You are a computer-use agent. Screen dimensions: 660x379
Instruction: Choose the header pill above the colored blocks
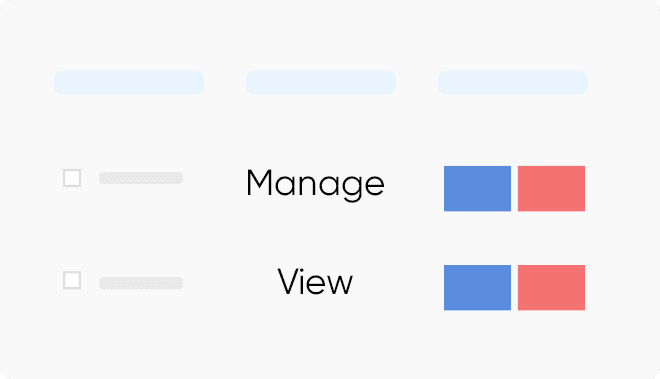click(513, 83)
